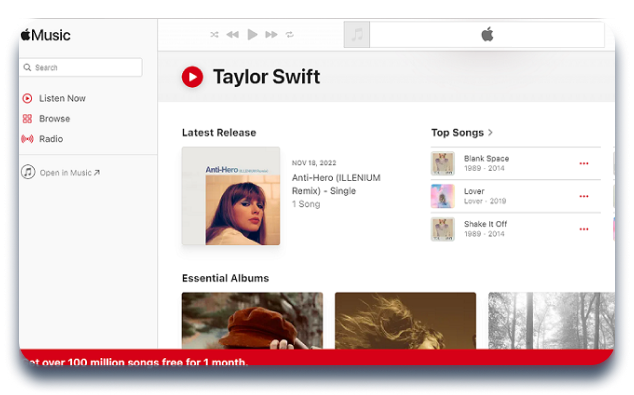The width and height of the screenshot is (634, 395).
Task: Toggle shuffle playback icon
Action: (x=214, y=35)
